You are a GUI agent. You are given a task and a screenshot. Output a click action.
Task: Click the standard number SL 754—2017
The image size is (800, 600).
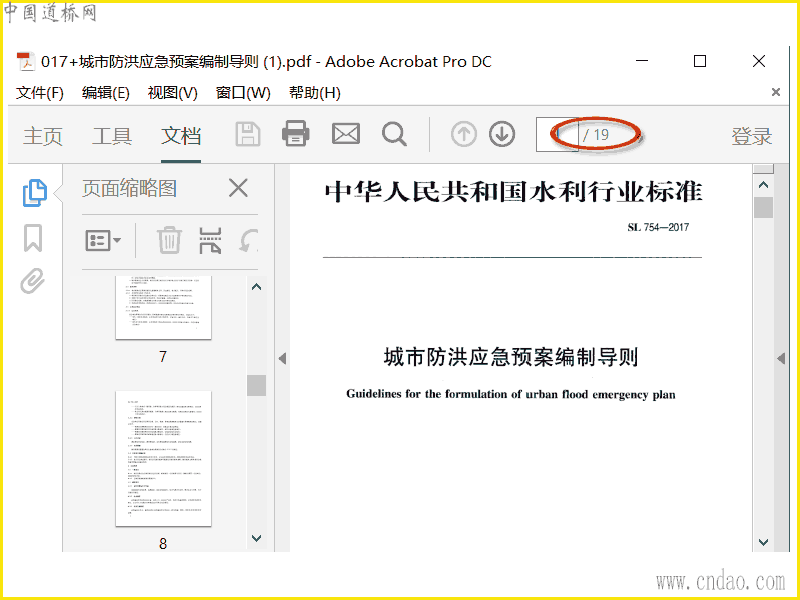click(x=658, y=227)
